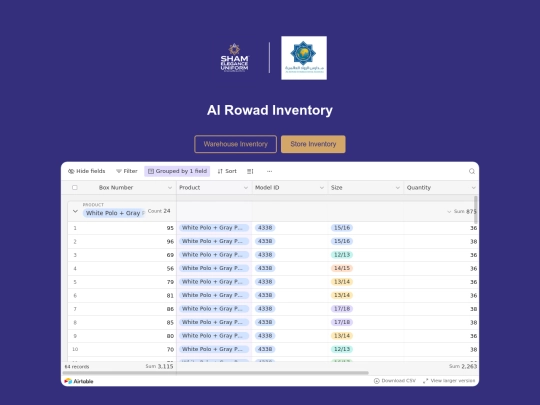The image size is (540, 405).
Task: Click size tag 12/13 in row 10
Action: coord(342,349)
